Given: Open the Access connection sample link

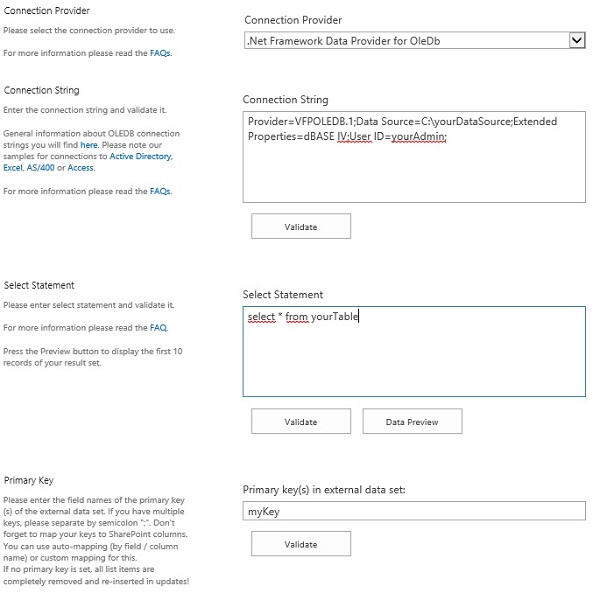Looking at the screenshot, I should (x=81, y=168).
